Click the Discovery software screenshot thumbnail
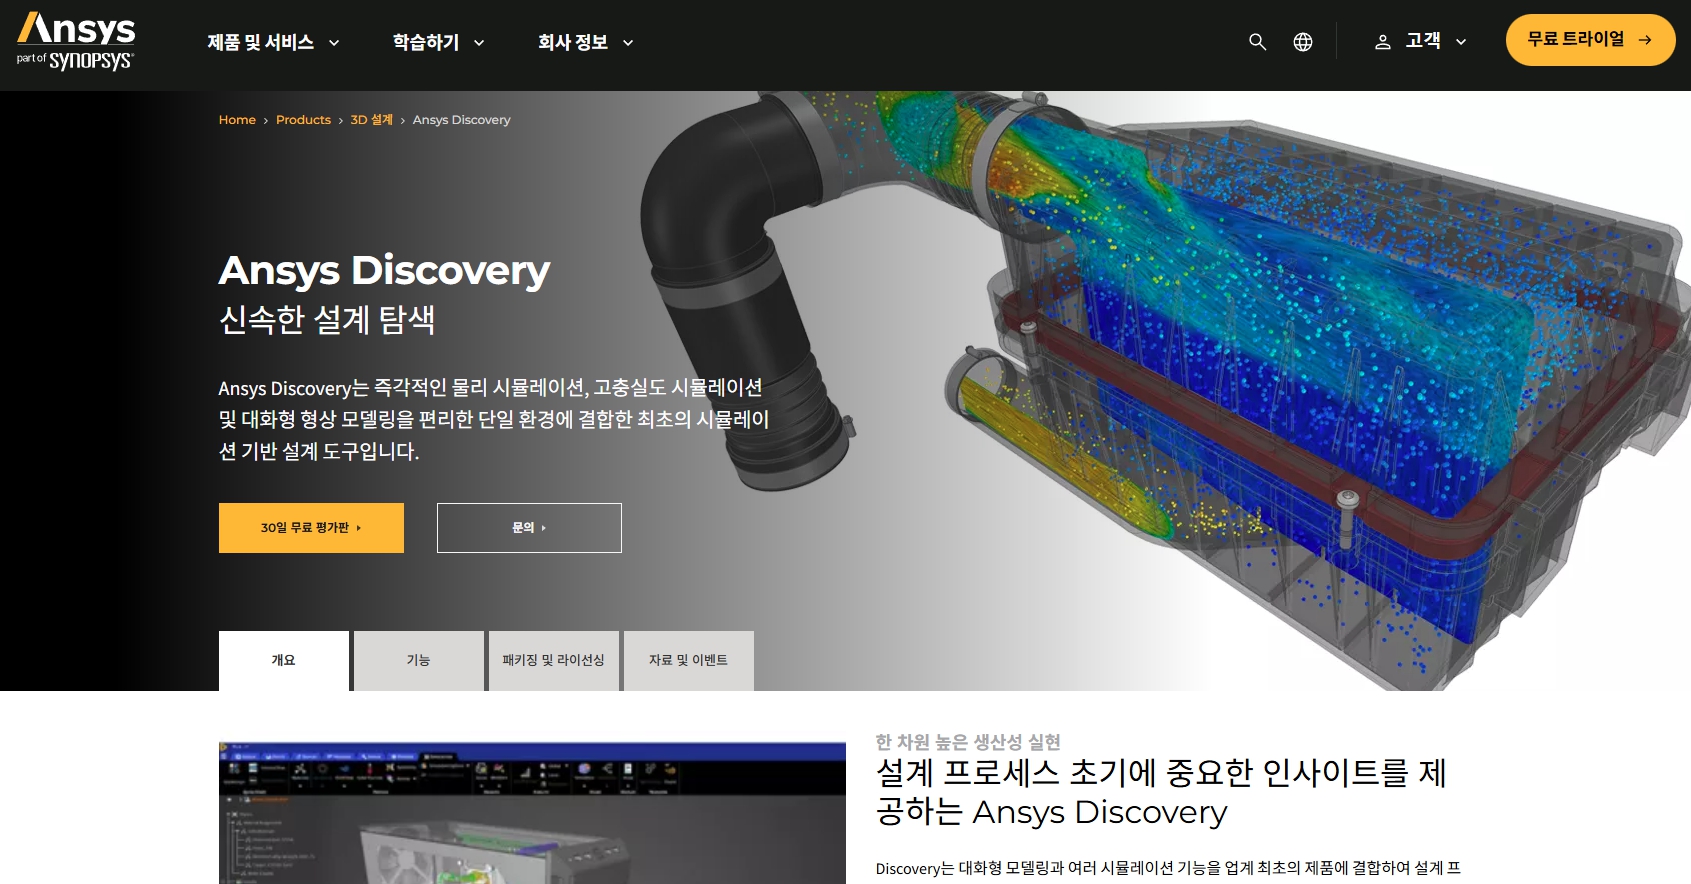Viewport: 1691px width, 884px height. tap(532, 812)
